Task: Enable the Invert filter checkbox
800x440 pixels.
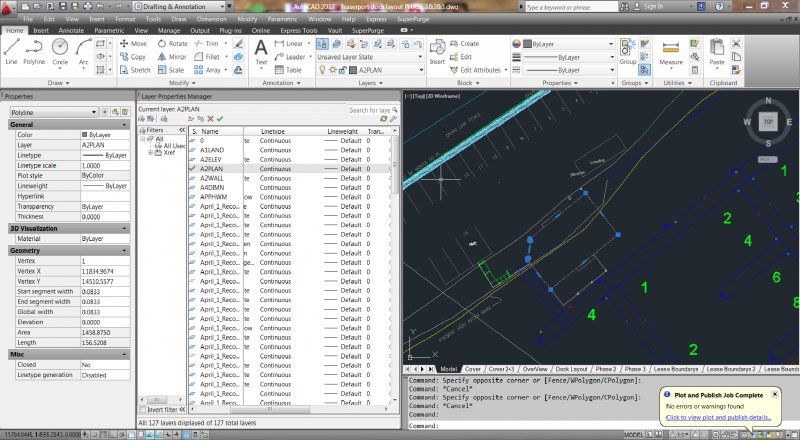Action: (141, 409)
